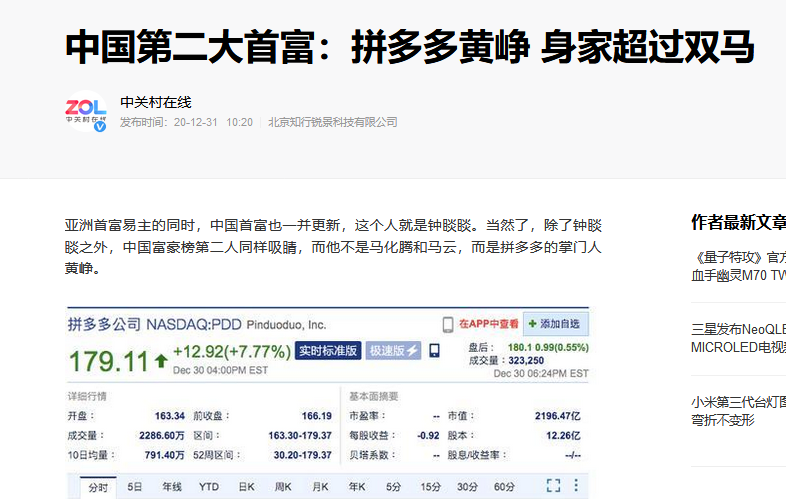Open the 中关村在线 author name link
This screenshot has width=786, height=499.
pyautogui.click(x=156, y=103)
